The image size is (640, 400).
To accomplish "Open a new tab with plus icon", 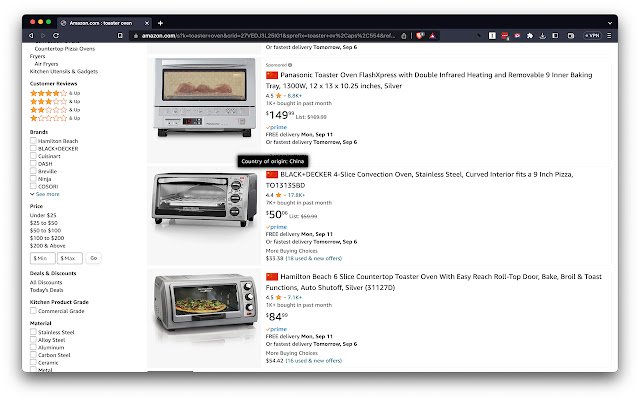I will 160,23.
